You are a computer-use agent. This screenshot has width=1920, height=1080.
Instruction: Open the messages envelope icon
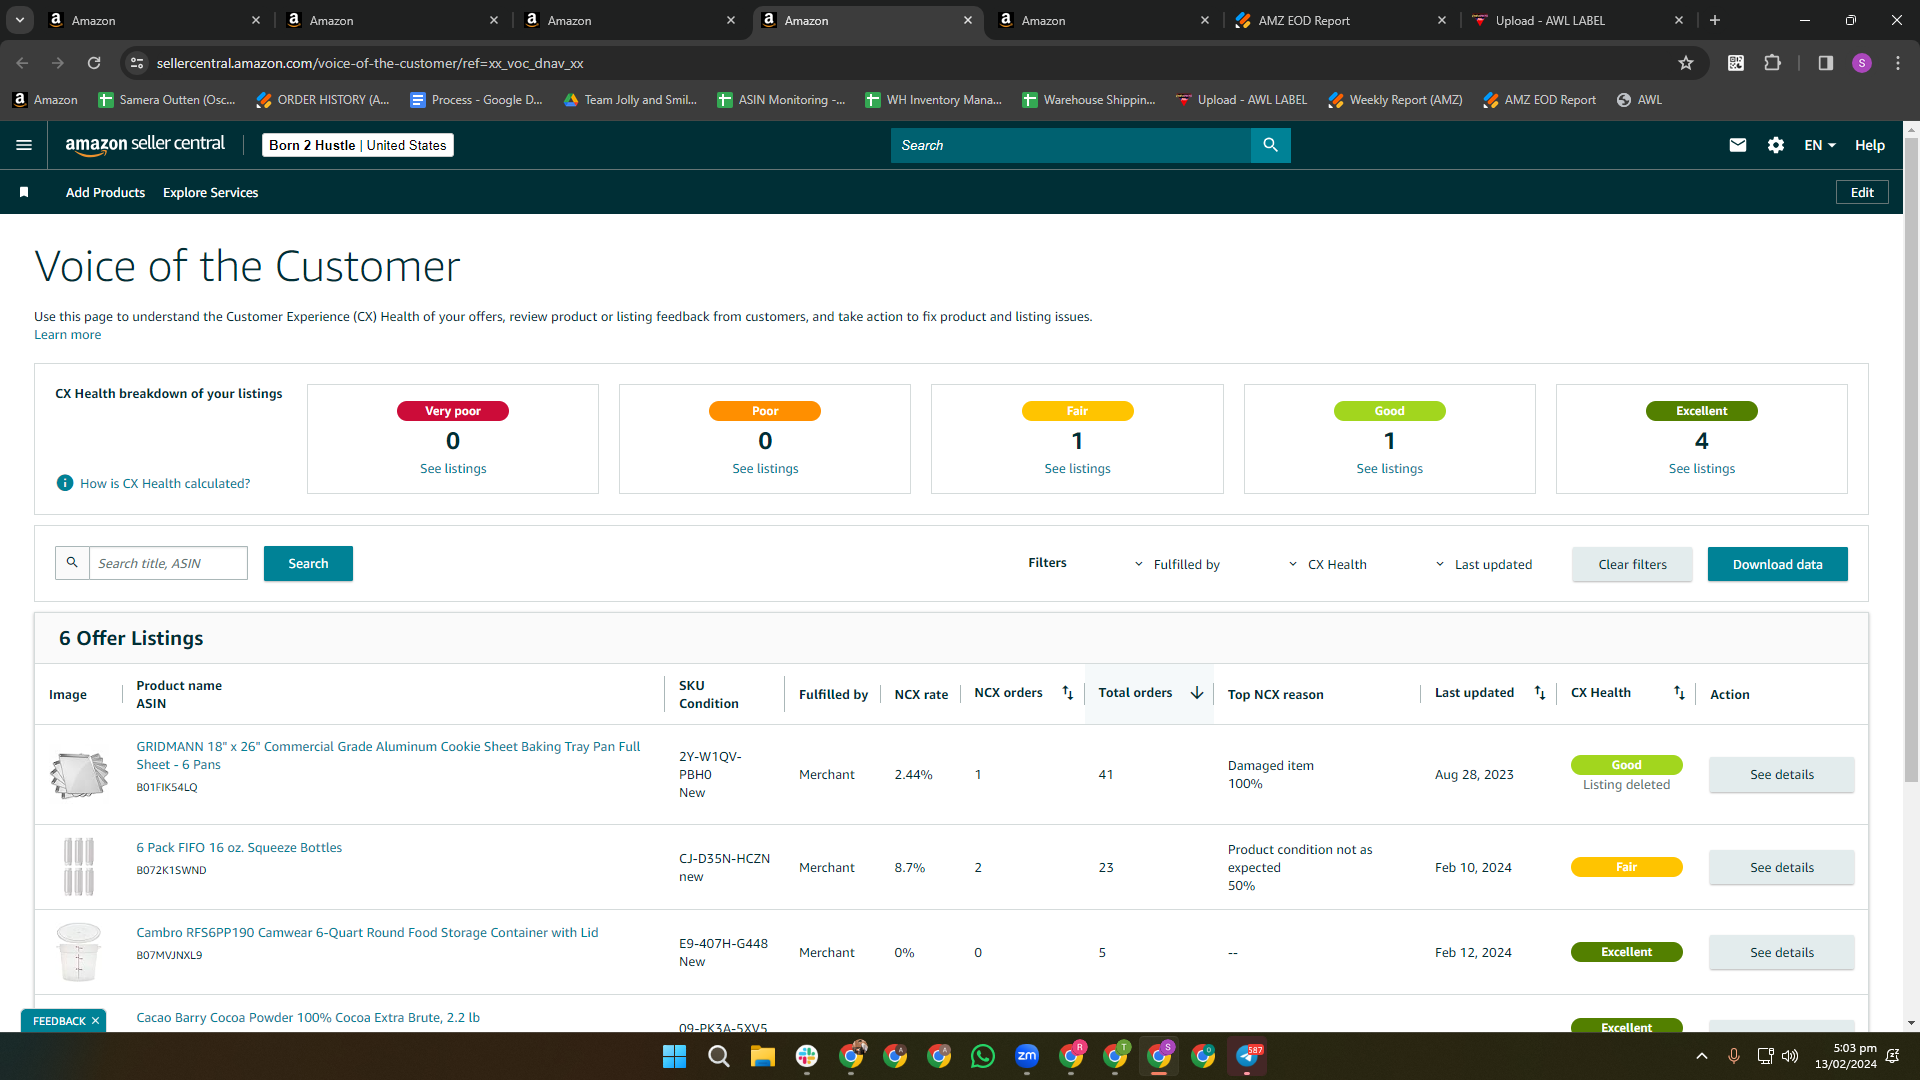coord(1738,145)
